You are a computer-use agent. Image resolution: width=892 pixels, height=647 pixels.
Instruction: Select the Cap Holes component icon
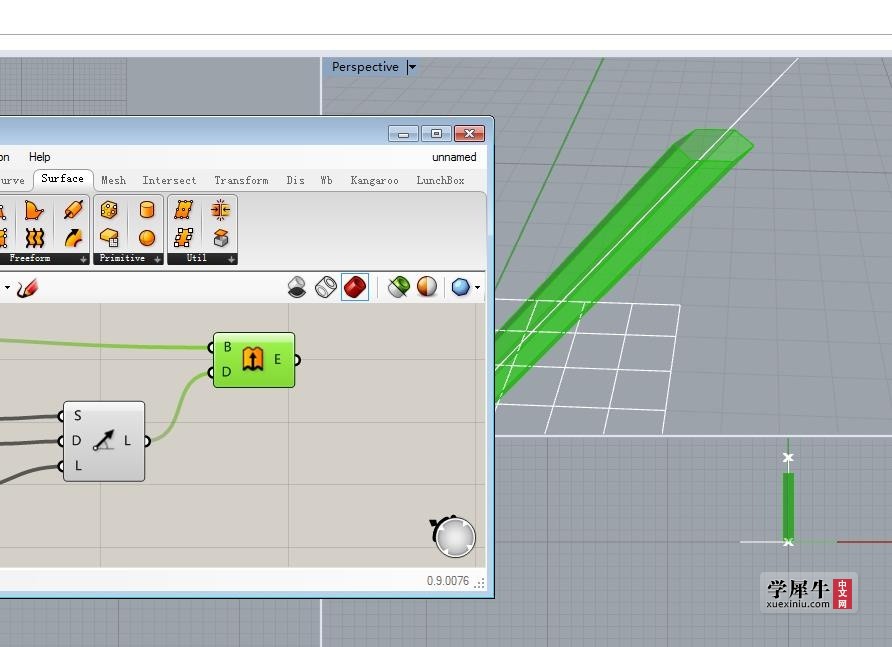[x=221, y=237]
